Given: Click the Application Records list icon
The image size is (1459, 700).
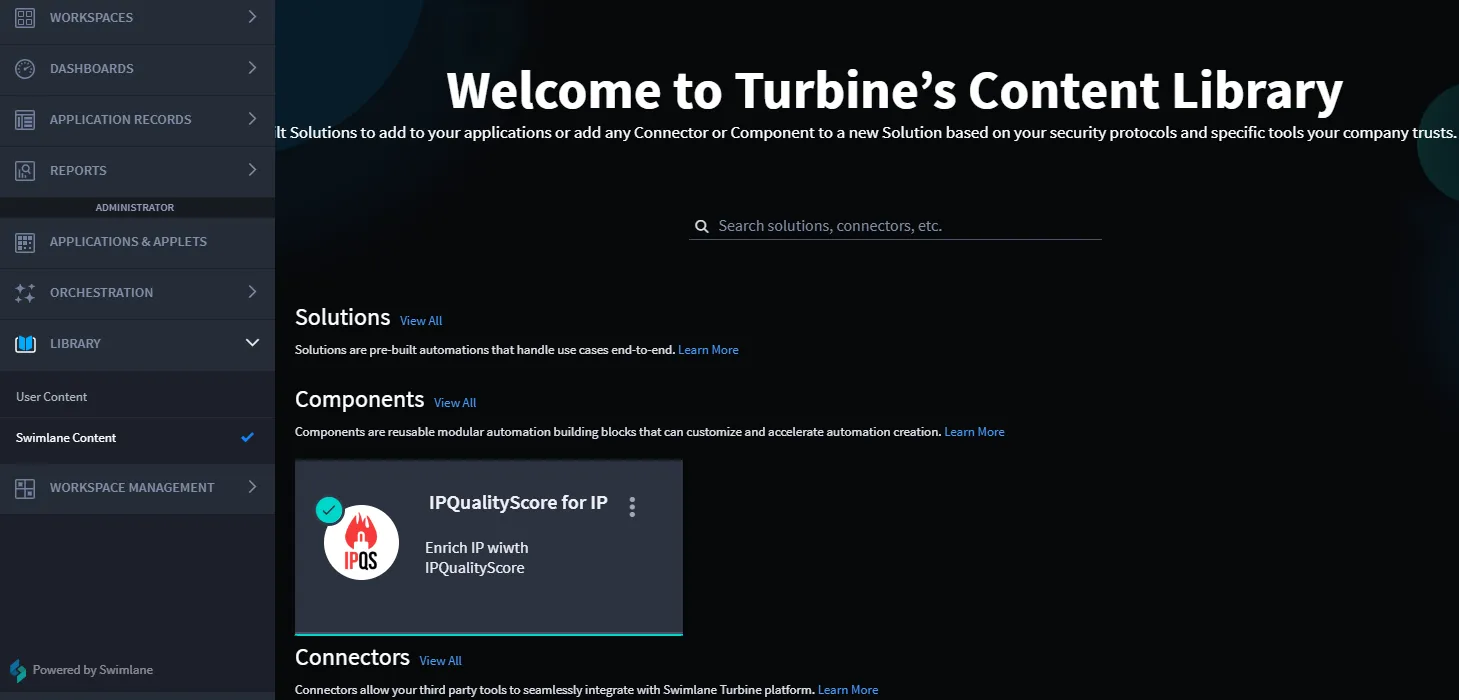Looking at the screenshot, I should 25,119.
